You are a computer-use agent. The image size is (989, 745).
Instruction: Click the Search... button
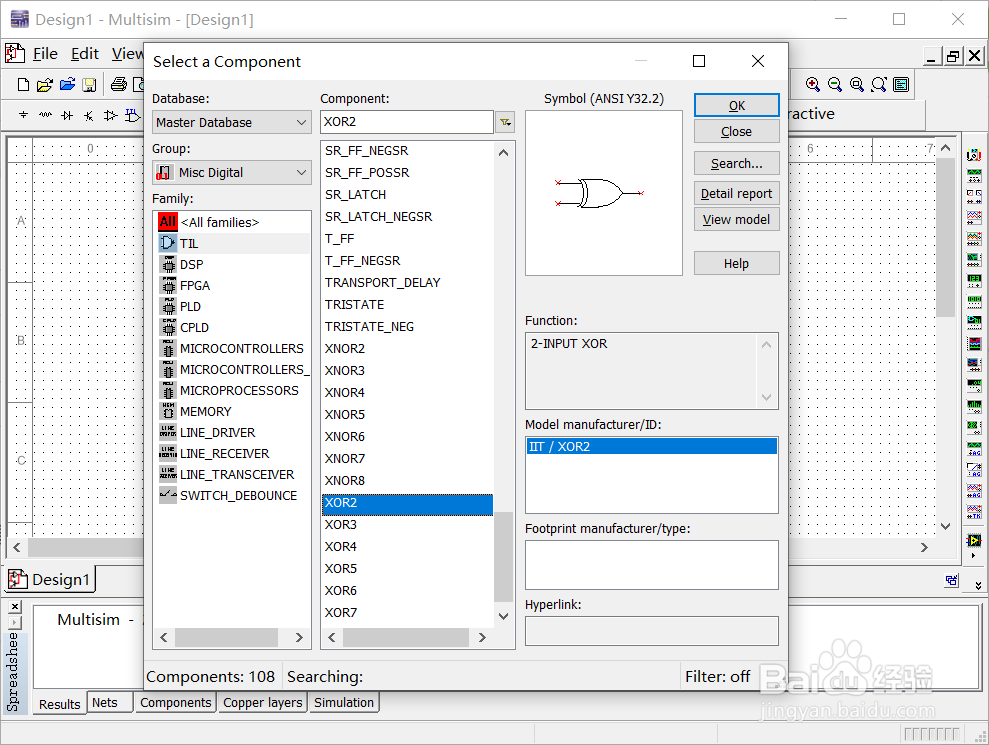pyautogui.click(x=737, y=163)
